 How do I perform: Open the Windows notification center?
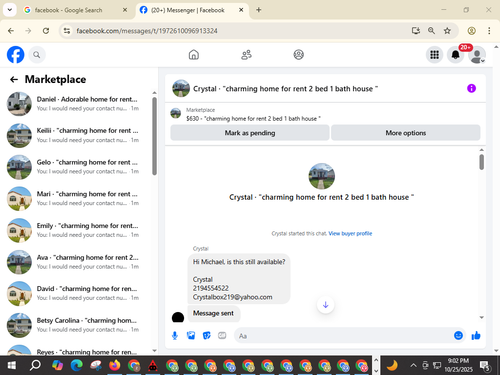(485, 366)
